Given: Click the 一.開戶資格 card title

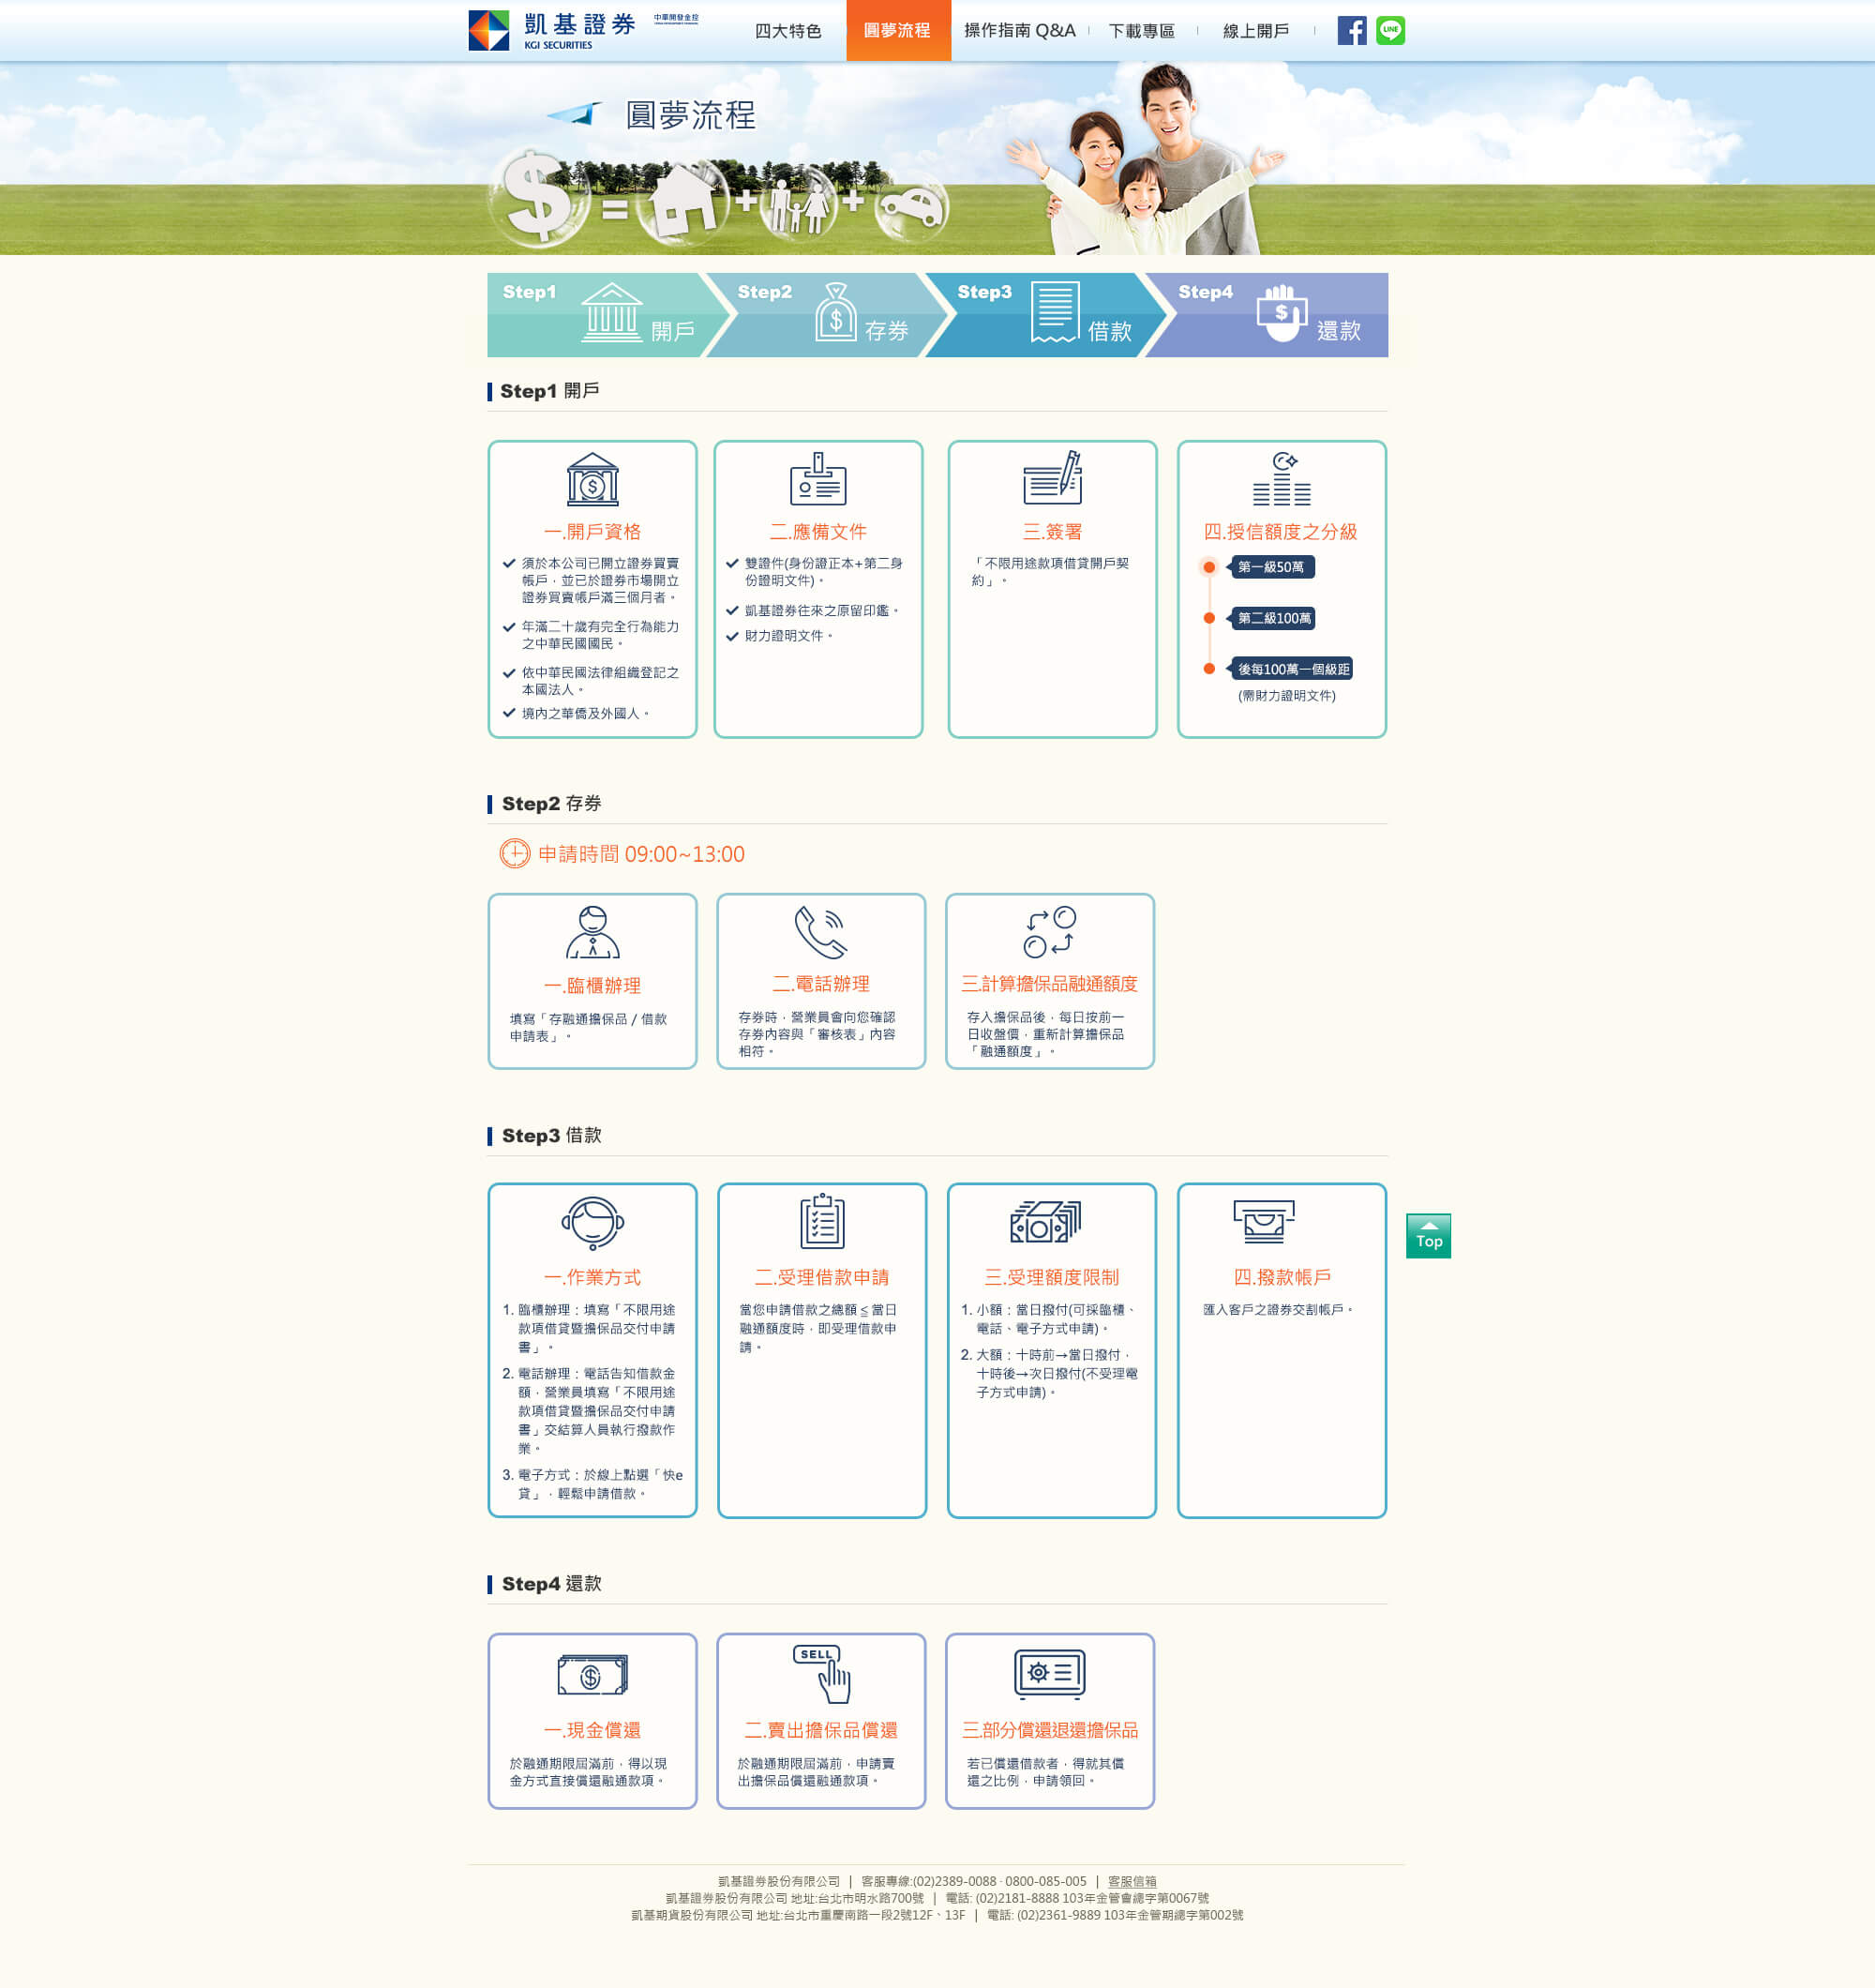Looking at the screenshot, I should pyautogui.click(x=592, y=532).
